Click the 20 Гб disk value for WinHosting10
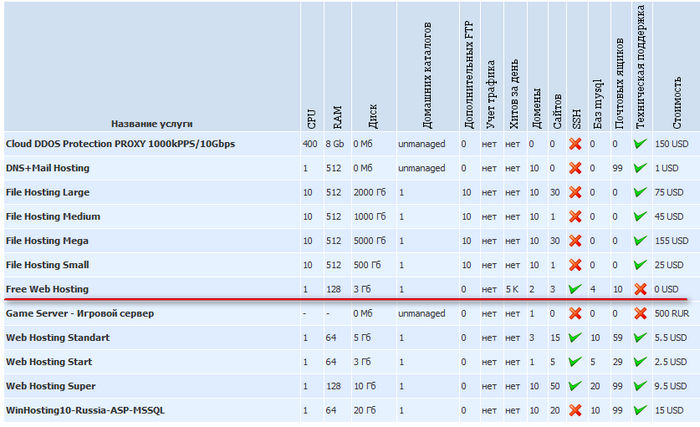The height and width of the screenshot is (427, 700). 365,410
